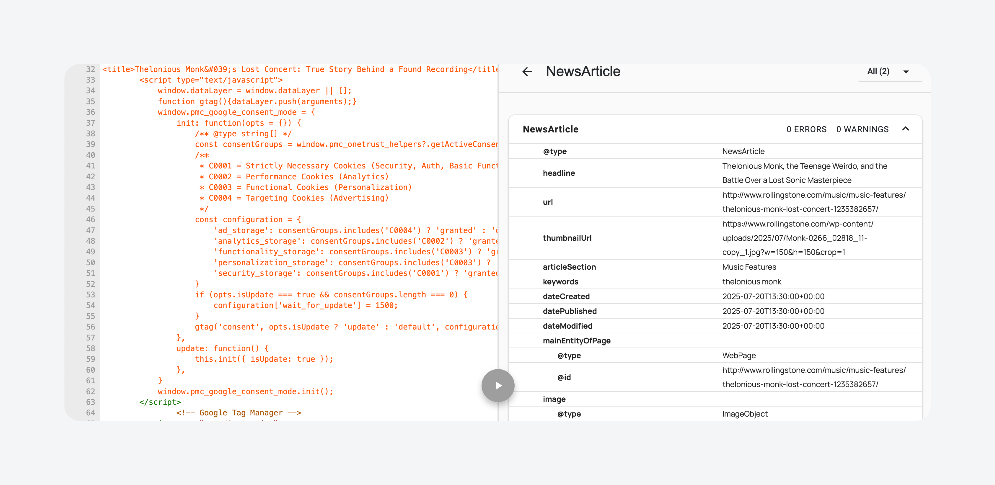995x485 pixels.
Task: Click the mainEntityOfPage property label
Action: click(576, 341)
